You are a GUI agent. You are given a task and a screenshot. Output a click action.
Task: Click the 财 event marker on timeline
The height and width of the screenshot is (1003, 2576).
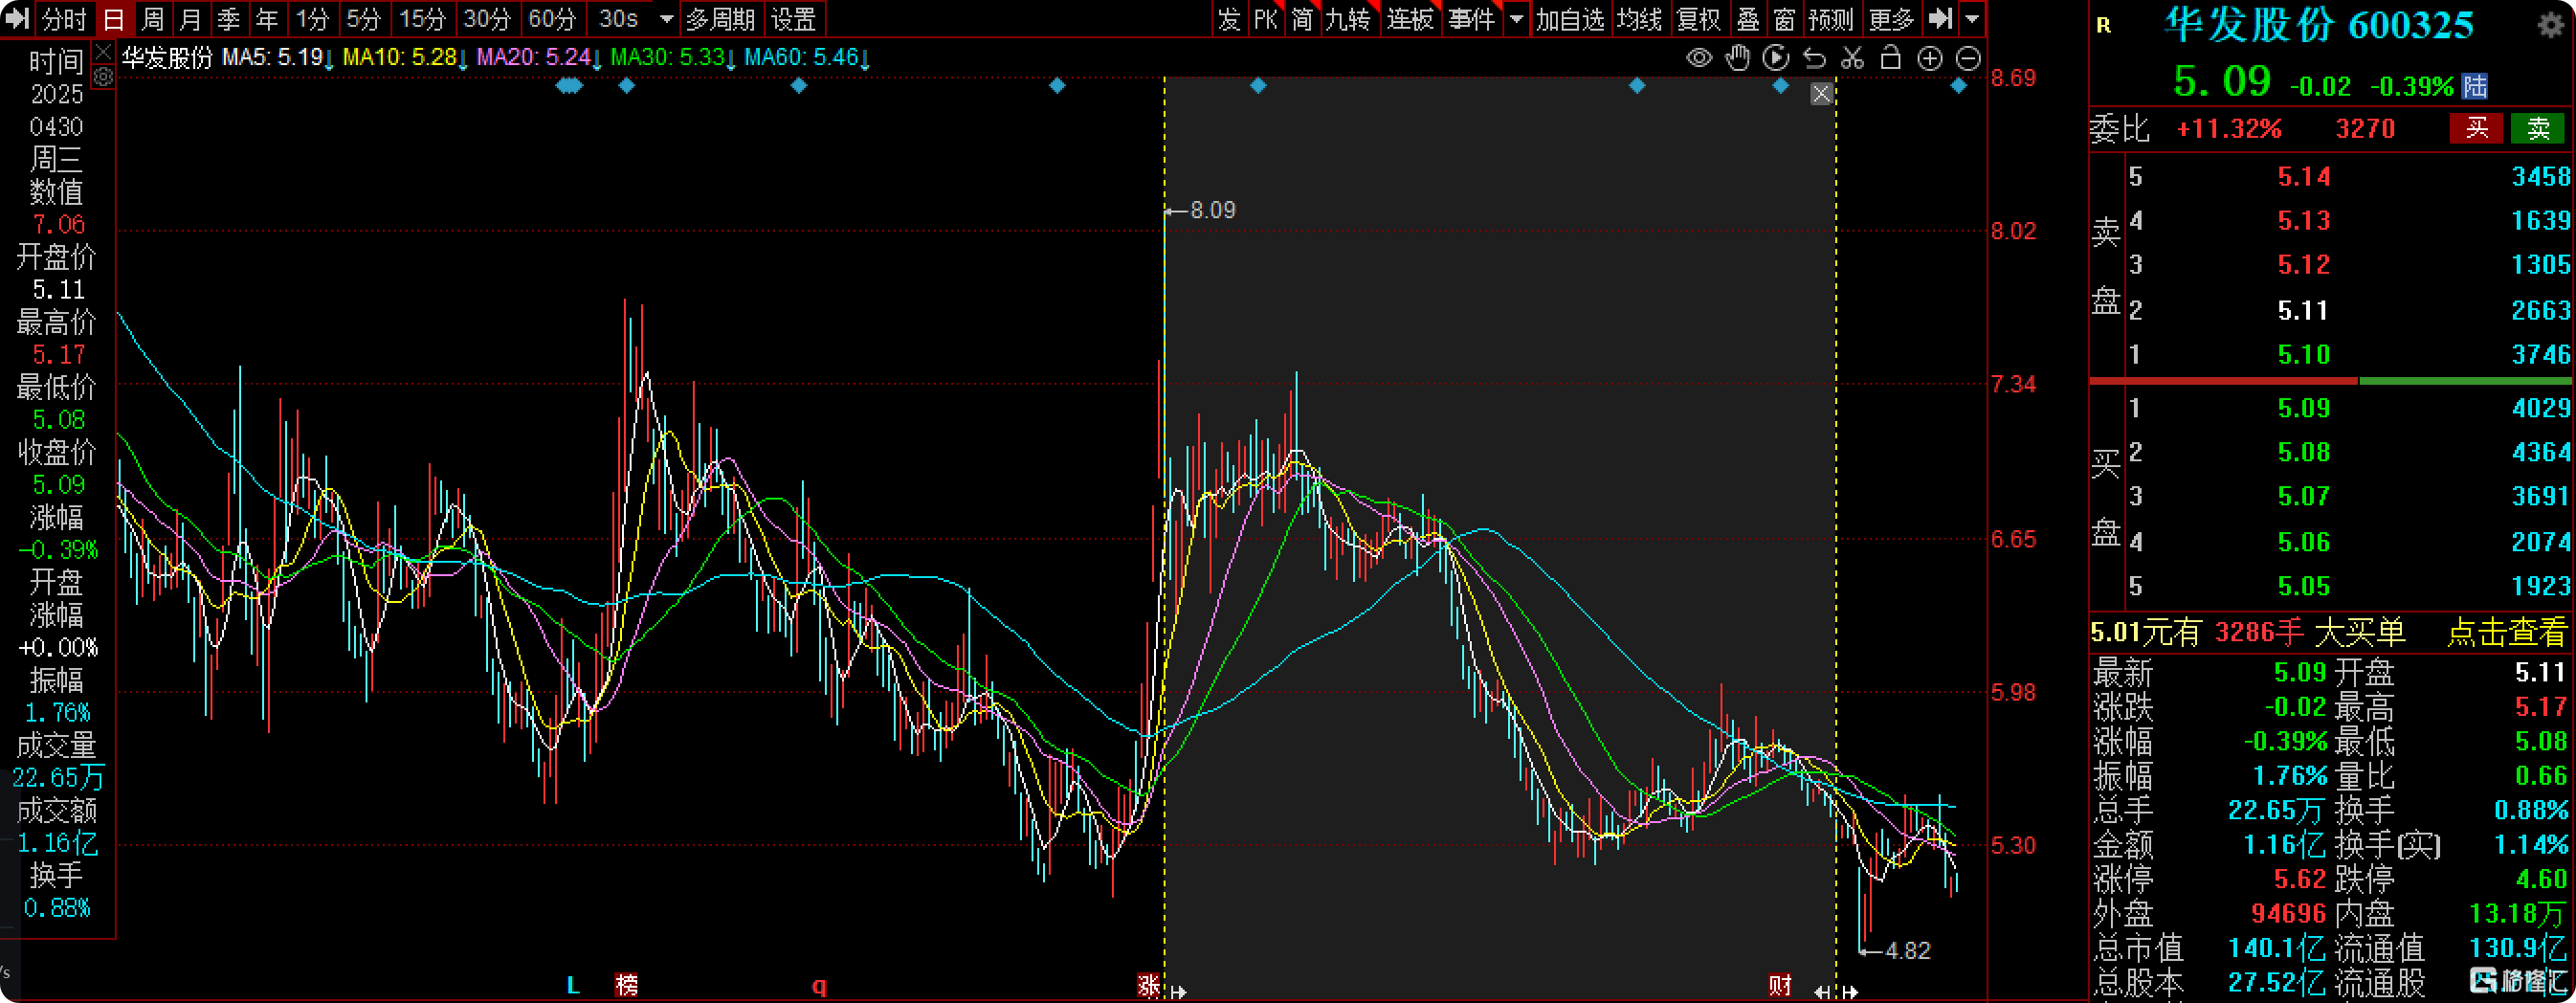pos(1779,985)
